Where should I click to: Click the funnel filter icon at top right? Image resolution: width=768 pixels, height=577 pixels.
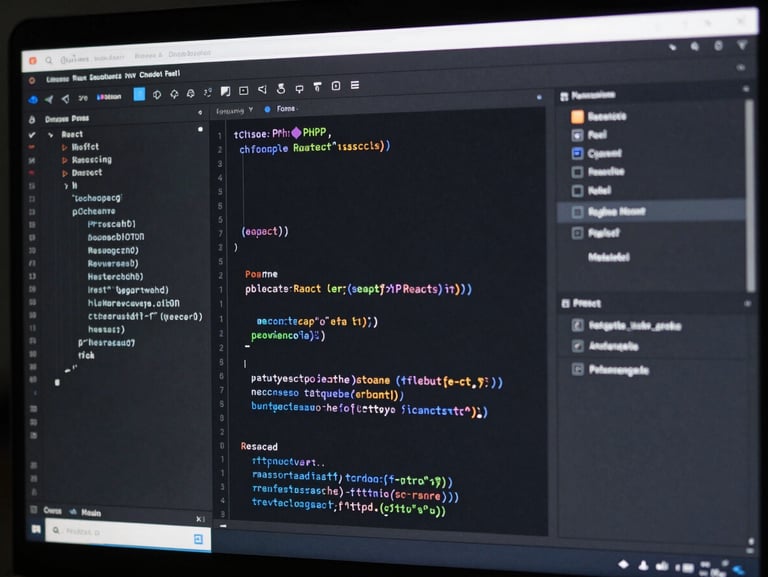(742, 46)
